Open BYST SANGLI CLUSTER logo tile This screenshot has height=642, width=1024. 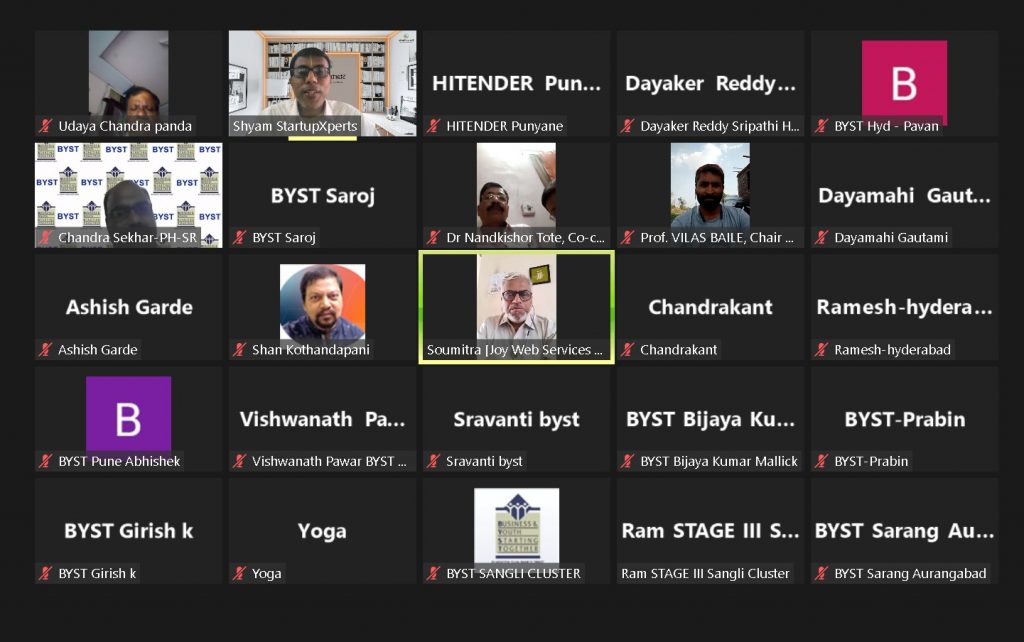(x=517, y=526)
